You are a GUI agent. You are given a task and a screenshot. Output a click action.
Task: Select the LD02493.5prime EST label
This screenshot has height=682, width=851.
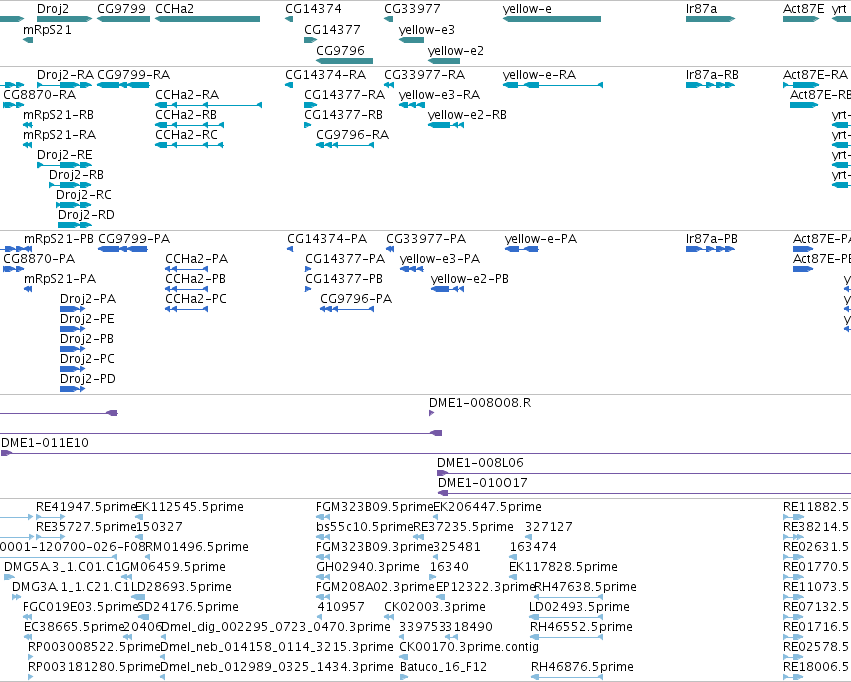coord(580,607)
